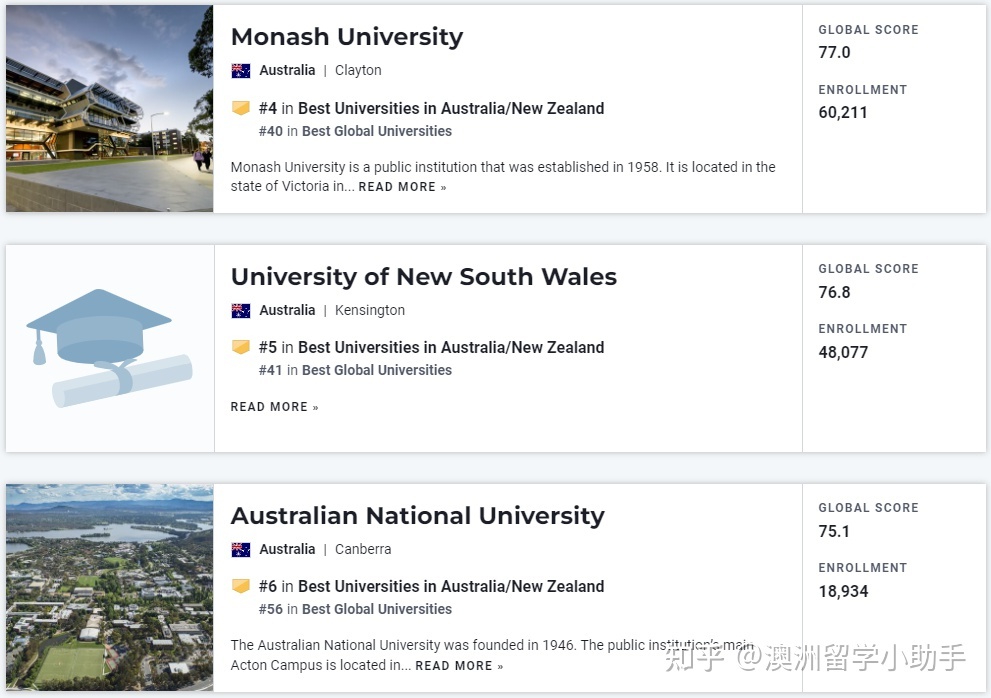Click READ MORE under University of New South Wales
Viewport: 991px width, 698px height.
[274, 407]
